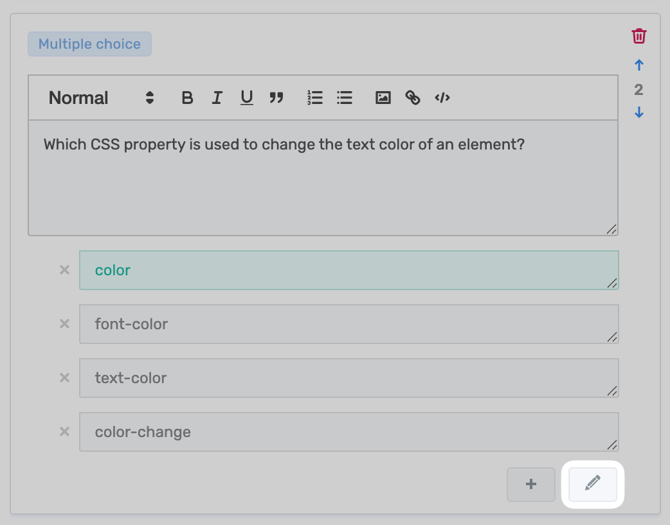Click the pencil edit button
Screen dimensions: 670x525
point(593,484)
